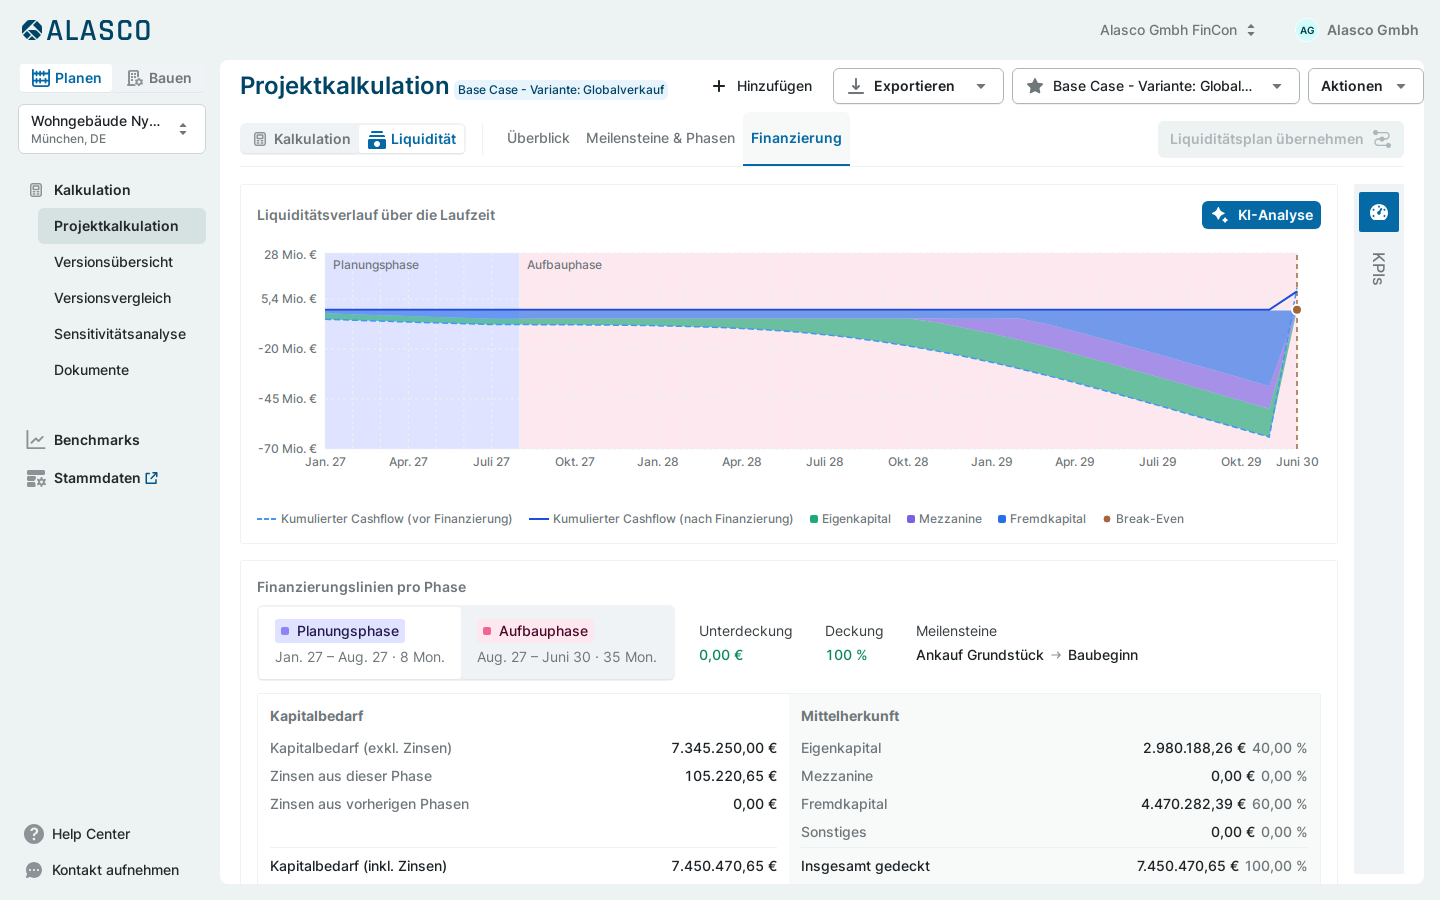Image resolution: width=1440 pixels, height=900 pixels.
Task: Switch to Meilensteine & Phasen tab
Action: pyautogui.click(x=660, y=138)
